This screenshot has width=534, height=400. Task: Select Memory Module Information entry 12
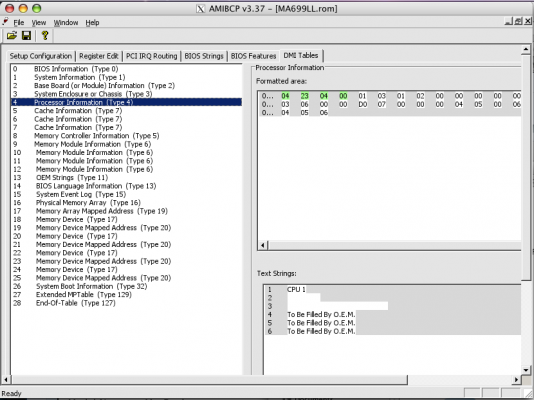pyautogui.click(x=126, y=169)
